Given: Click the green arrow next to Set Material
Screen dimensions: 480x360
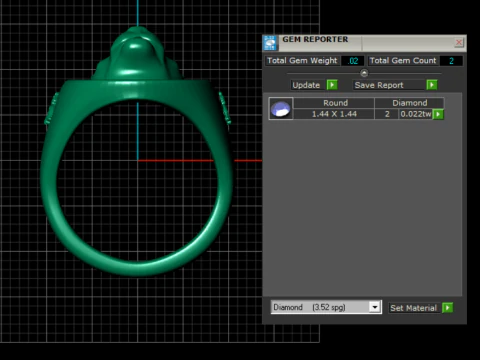Looking at the screenshot, I should tap(448, 308).
